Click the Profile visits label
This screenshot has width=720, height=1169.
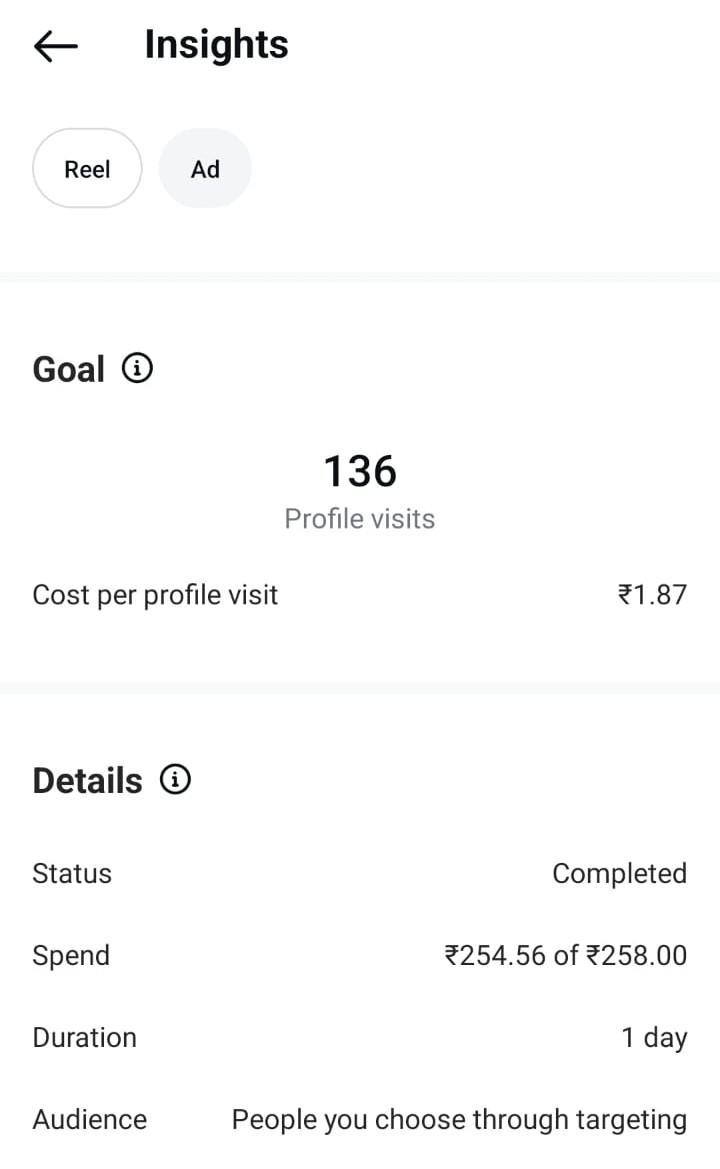click(360, 519)
